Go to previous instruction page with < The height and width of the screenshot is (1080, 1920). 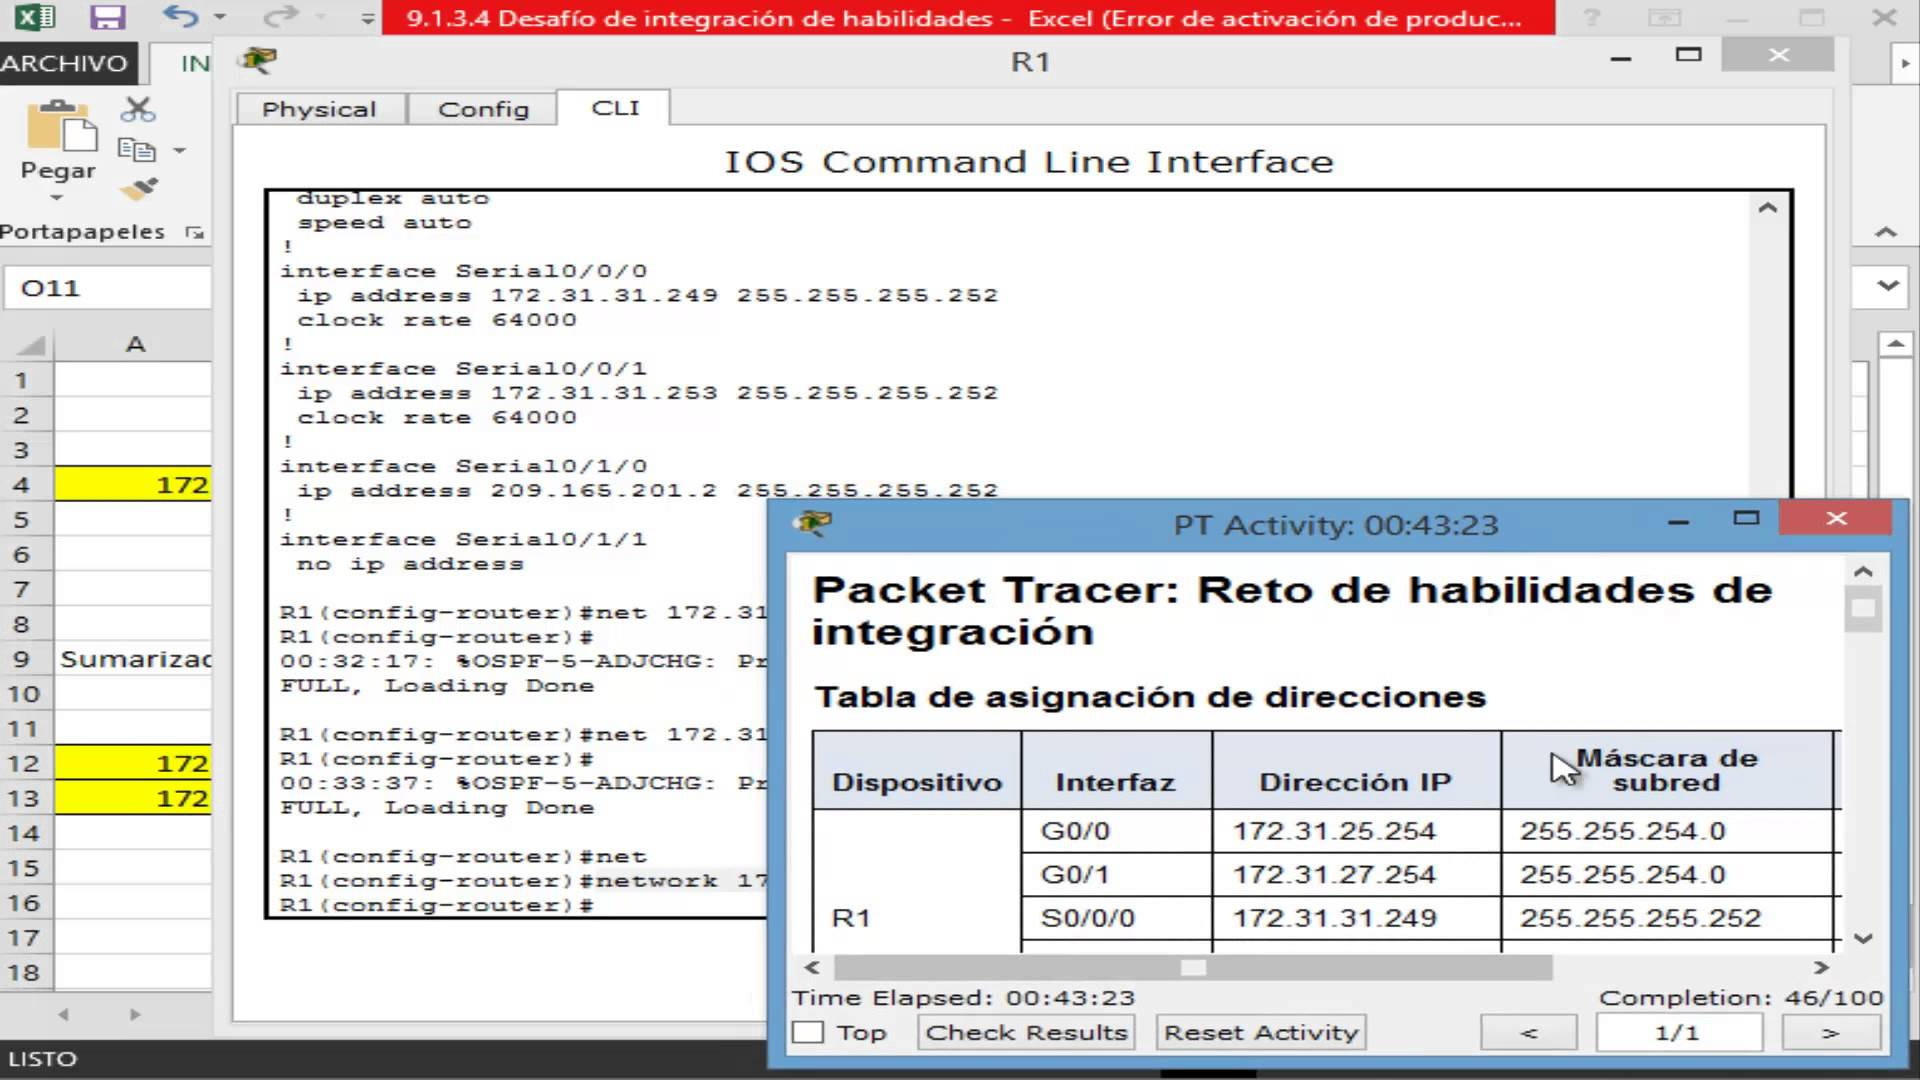1528,1032
